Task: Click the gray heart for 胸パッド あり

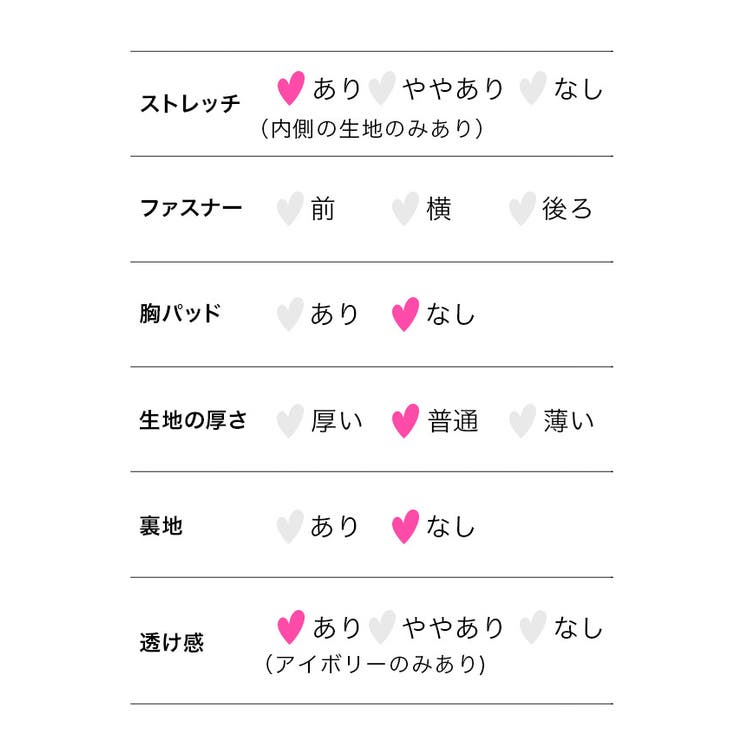Action: click(290, 314)
